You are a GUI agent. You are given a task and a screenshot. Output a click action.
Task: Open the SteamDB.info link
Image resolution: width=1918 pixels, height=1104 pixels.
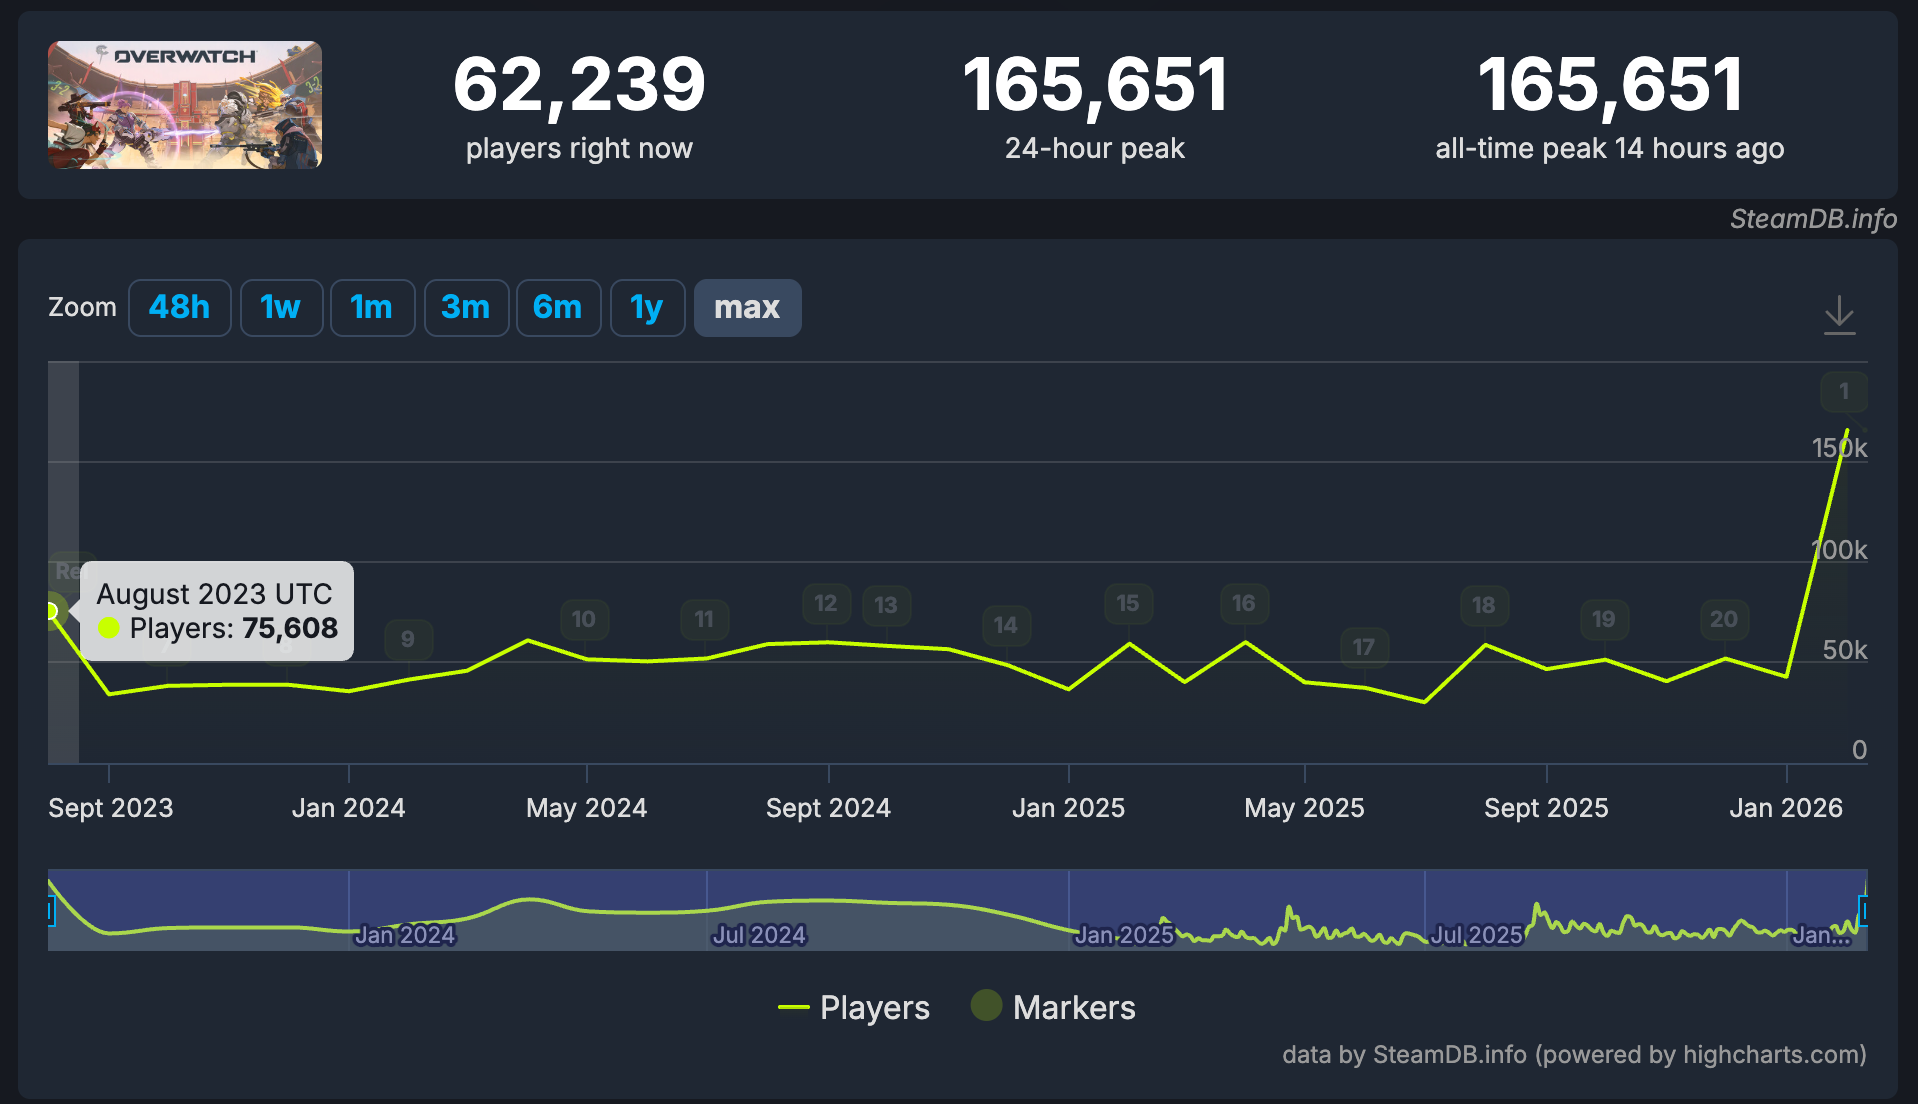click(x=1813, y=219)
